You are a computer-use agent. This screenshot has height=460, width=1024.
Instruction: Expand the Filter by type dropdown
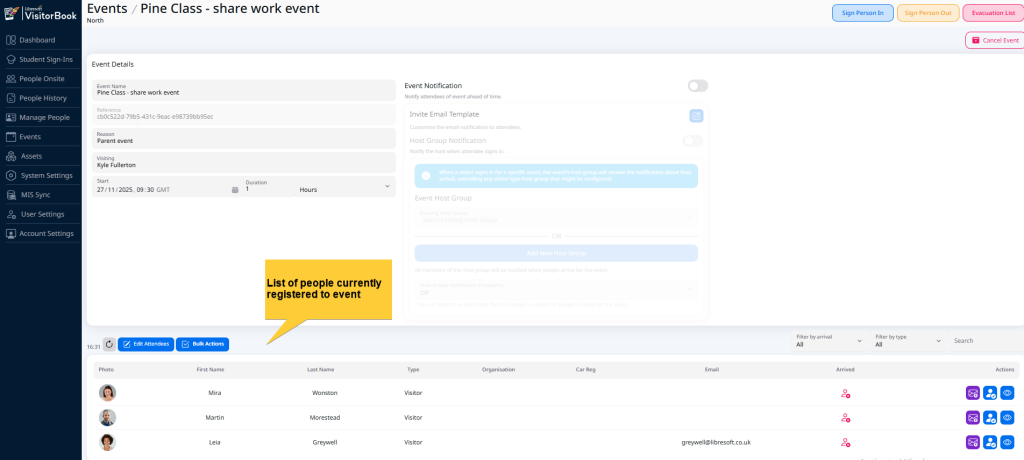[908, 341]
